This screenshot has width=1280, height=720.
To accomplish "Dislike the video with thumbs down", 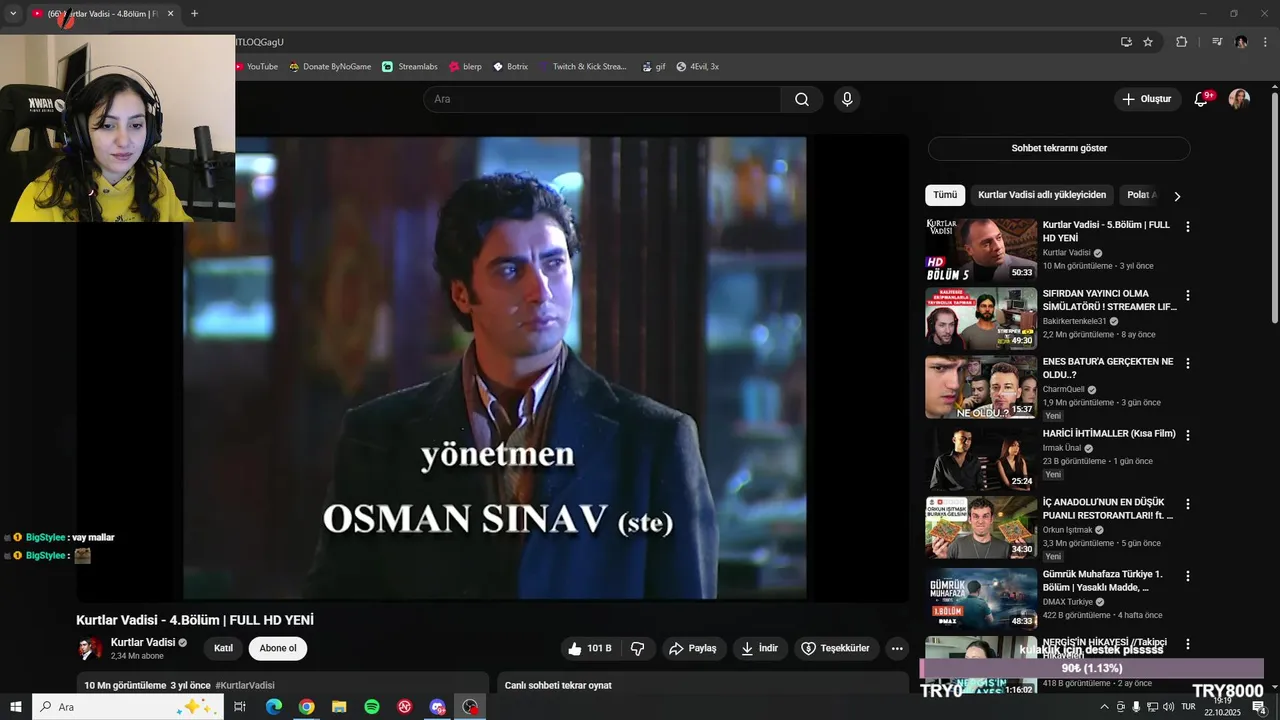I will pos(638,648).
